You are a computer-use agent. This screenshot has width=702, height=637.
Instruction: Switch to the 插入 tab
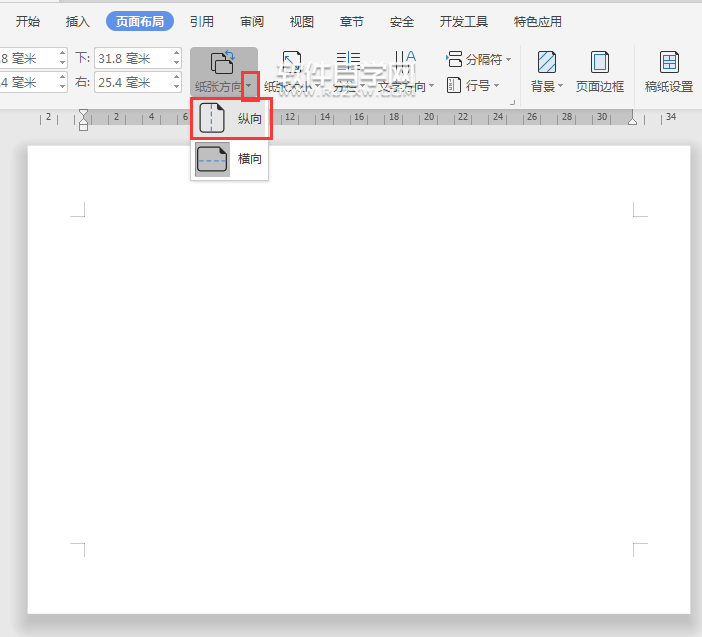(77, 21)
